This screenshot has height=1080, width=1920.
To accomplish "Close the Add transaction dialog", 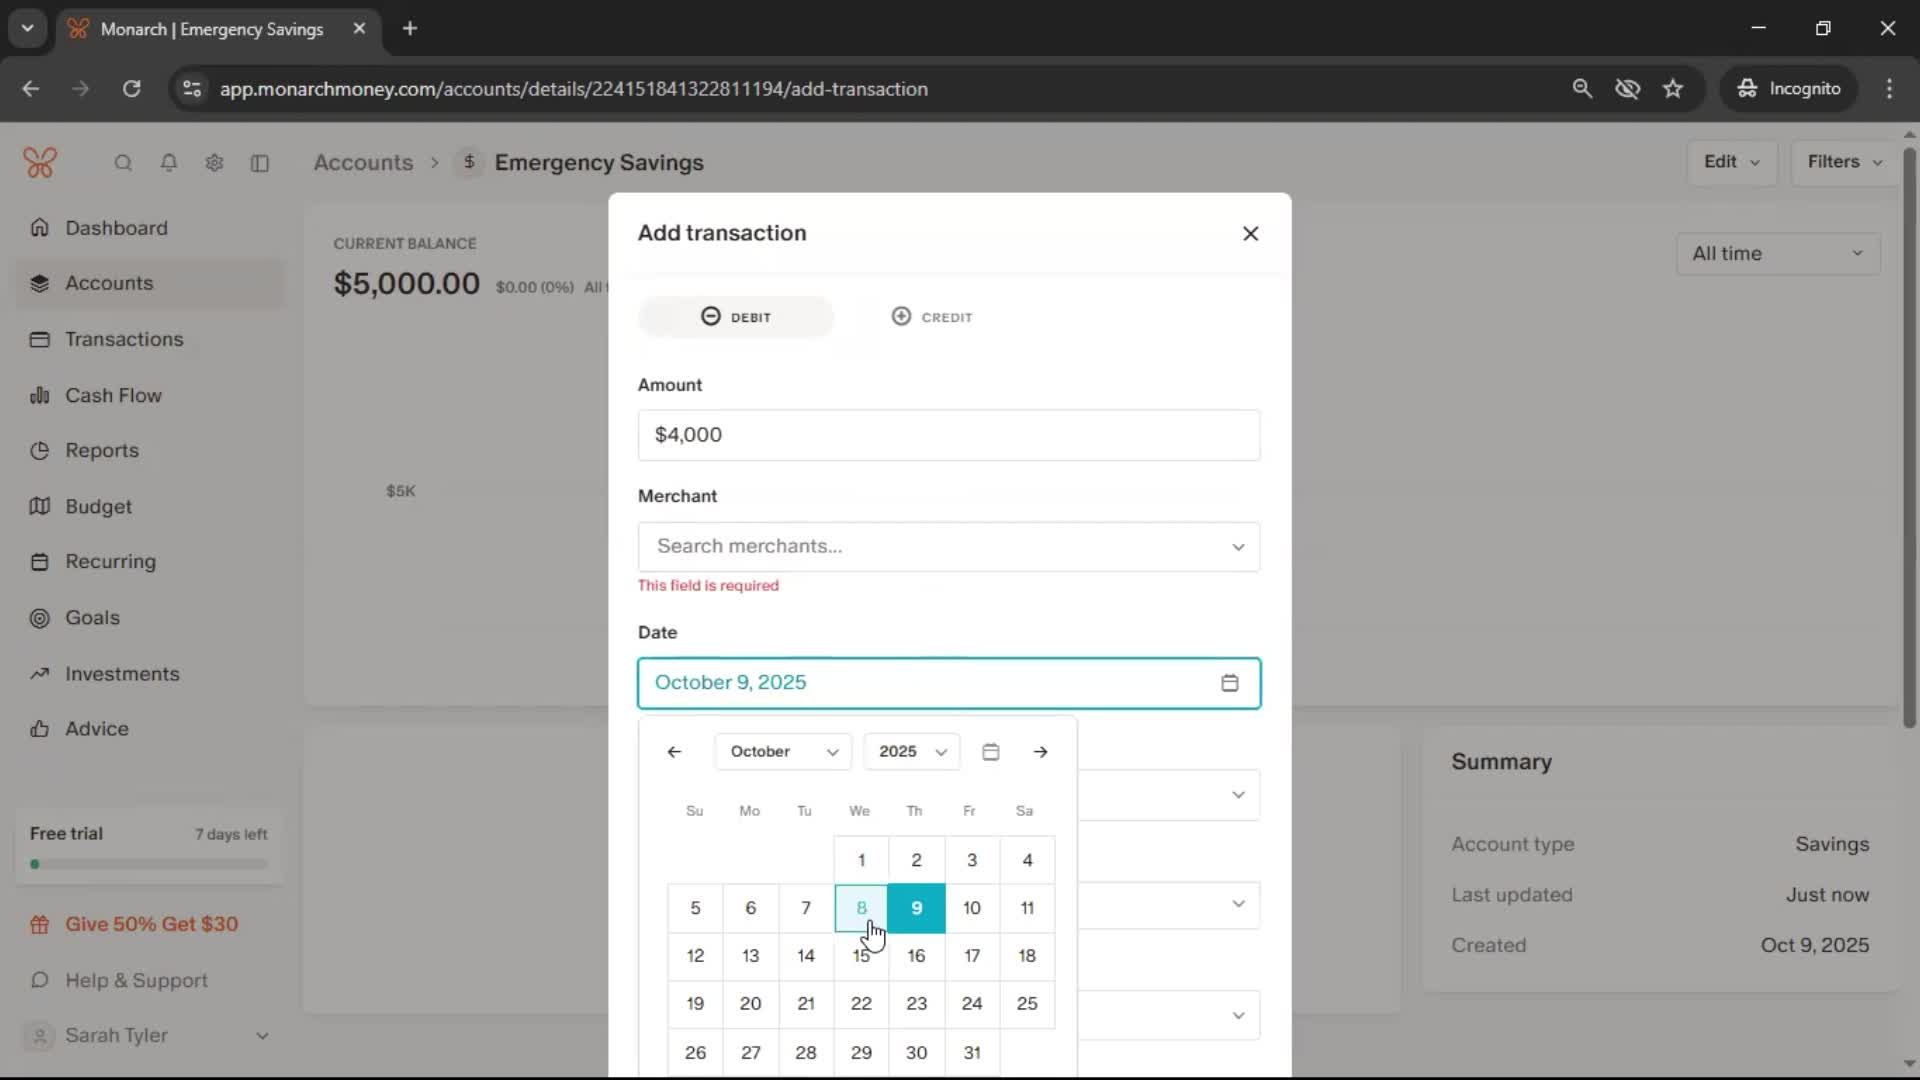I will click(x=1250, y=234).
